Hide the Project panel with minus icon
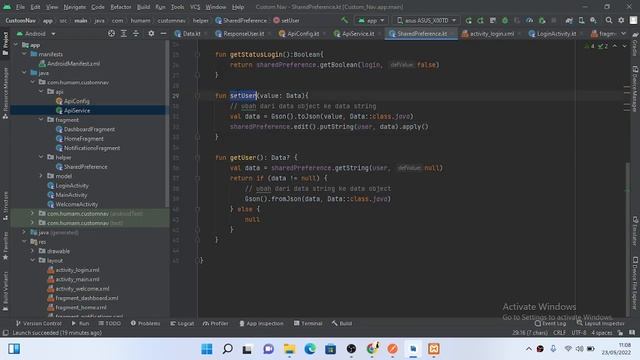 (x=163, y=33)
